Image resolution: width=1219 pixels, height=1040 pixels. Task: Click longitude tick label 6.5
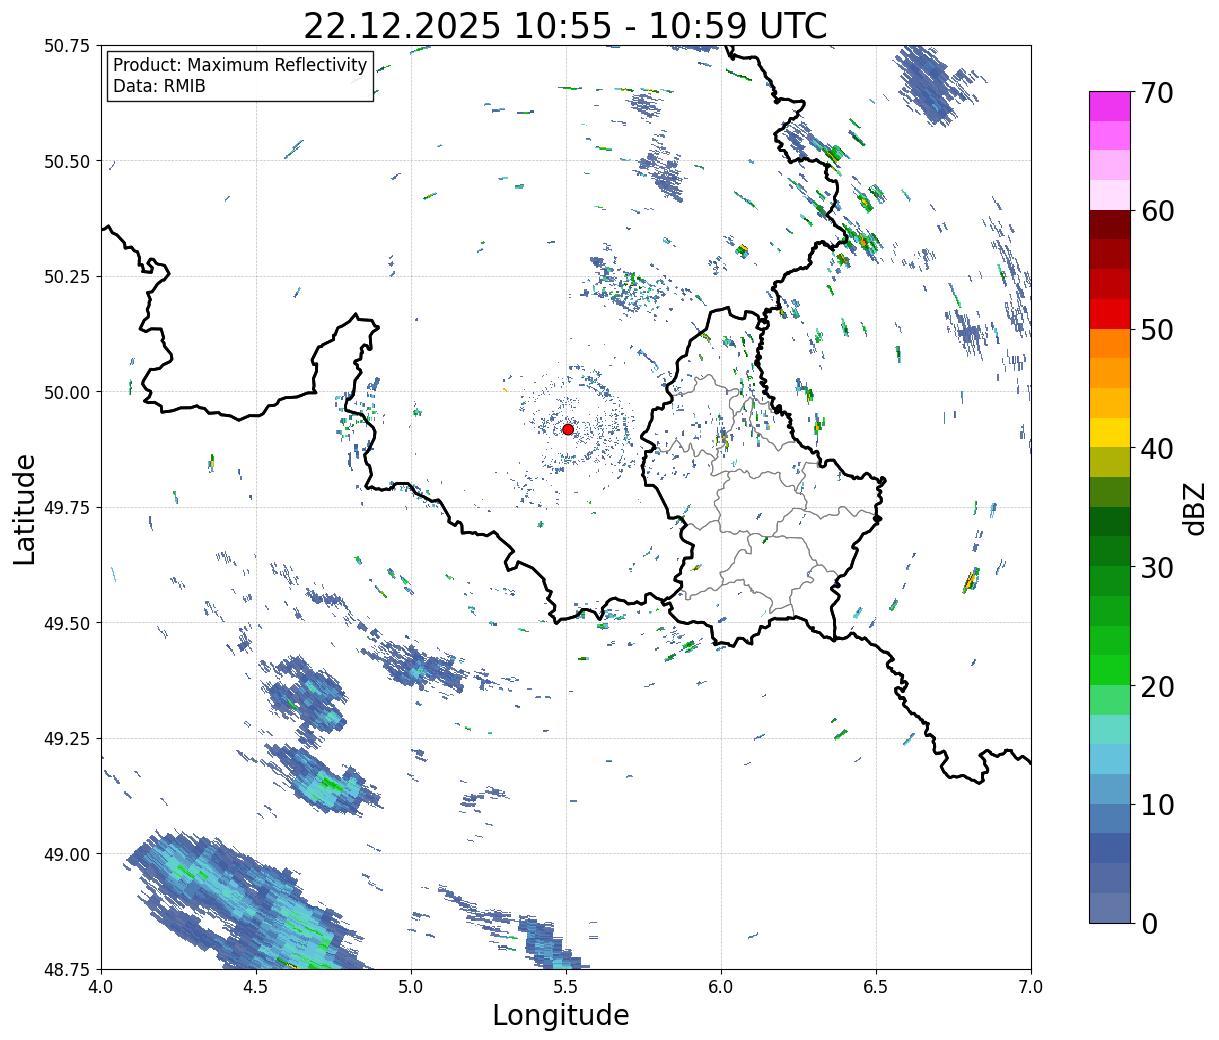(x=876, y=987)
